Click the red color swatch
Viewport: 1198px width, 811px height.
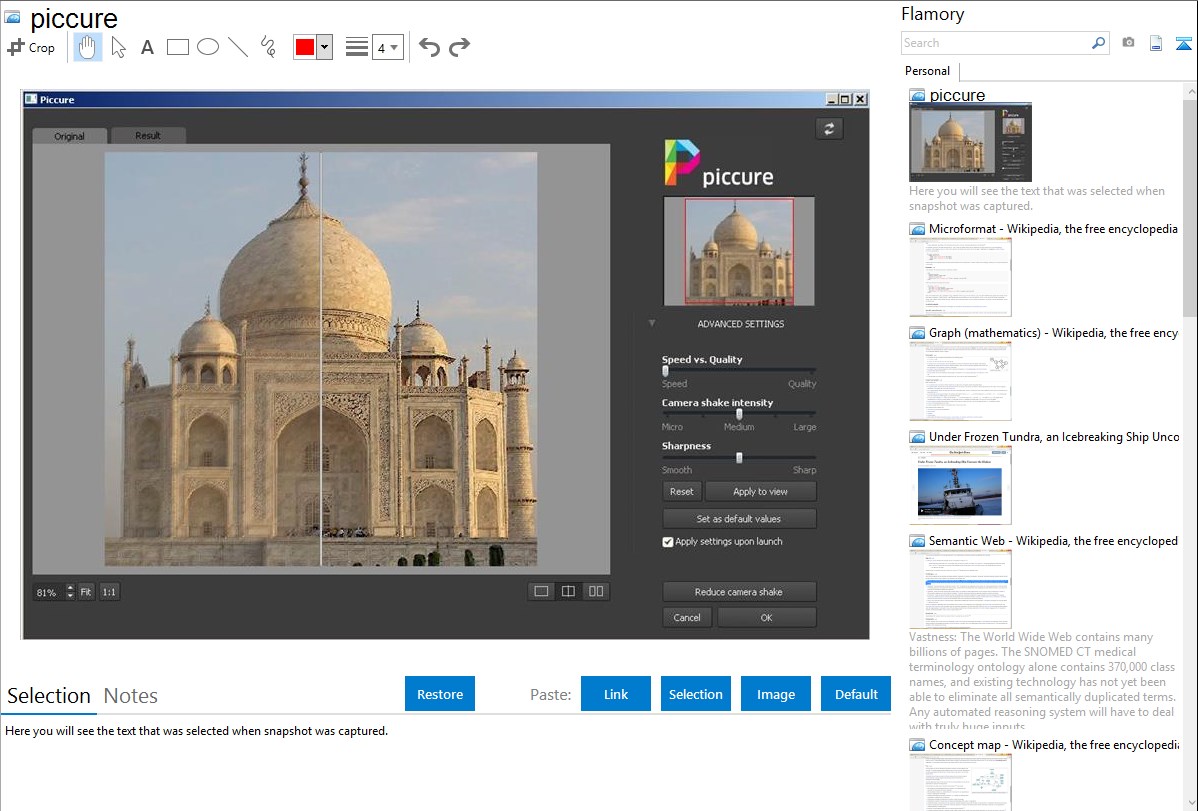click(x=305, y=47)
